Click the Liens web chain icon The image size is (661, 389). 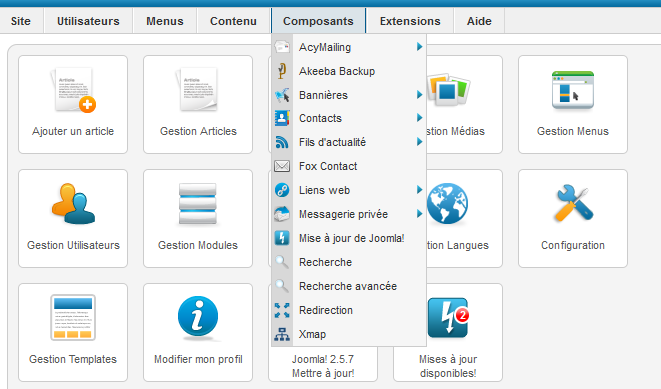[282, 190]
